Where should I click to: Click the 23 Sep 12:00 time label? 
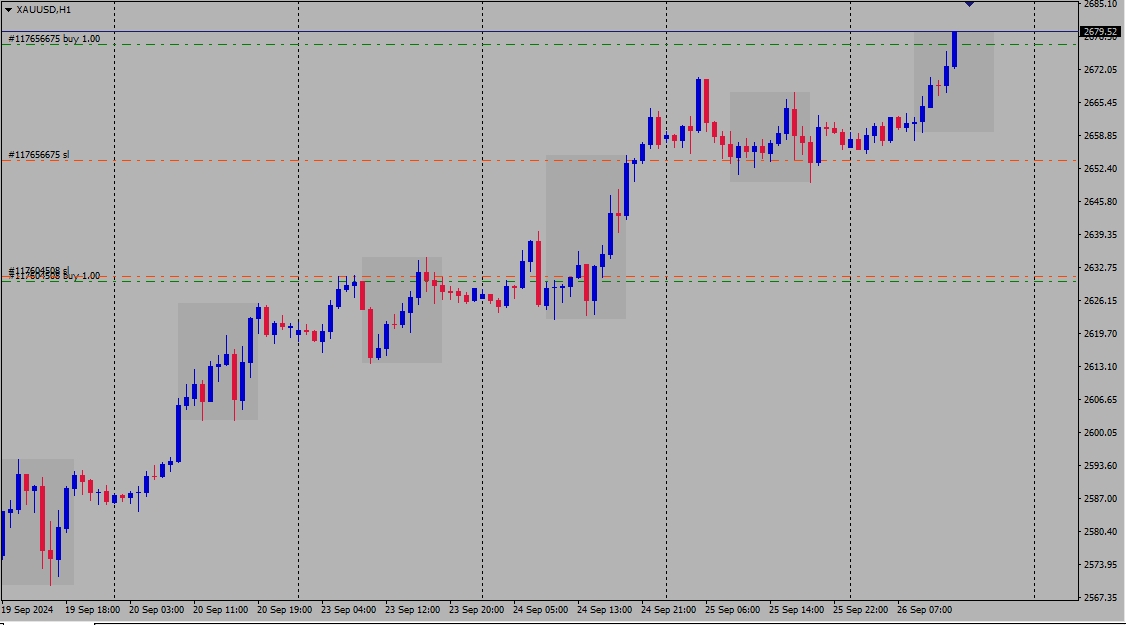412,610
